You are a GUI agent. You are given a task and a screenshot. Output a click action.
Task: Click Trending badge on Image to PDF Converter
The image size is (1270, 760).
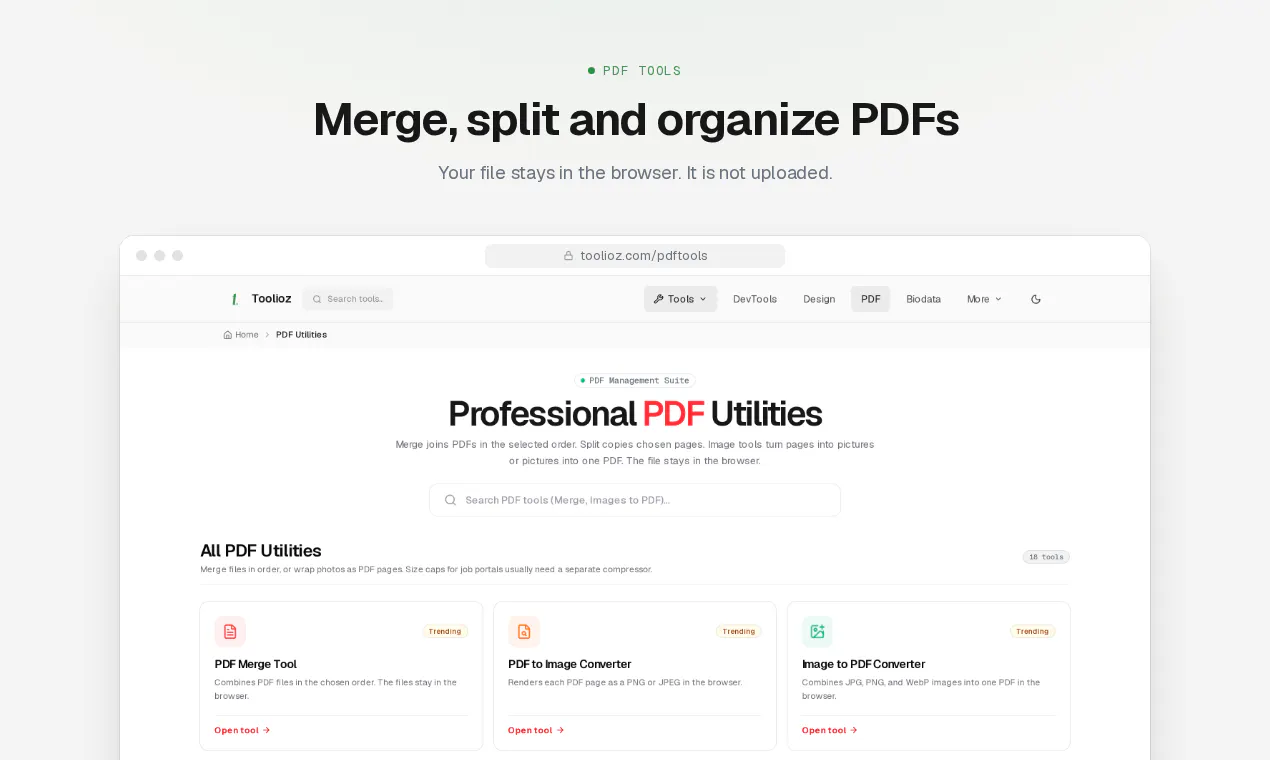[x=1033, y=631]
